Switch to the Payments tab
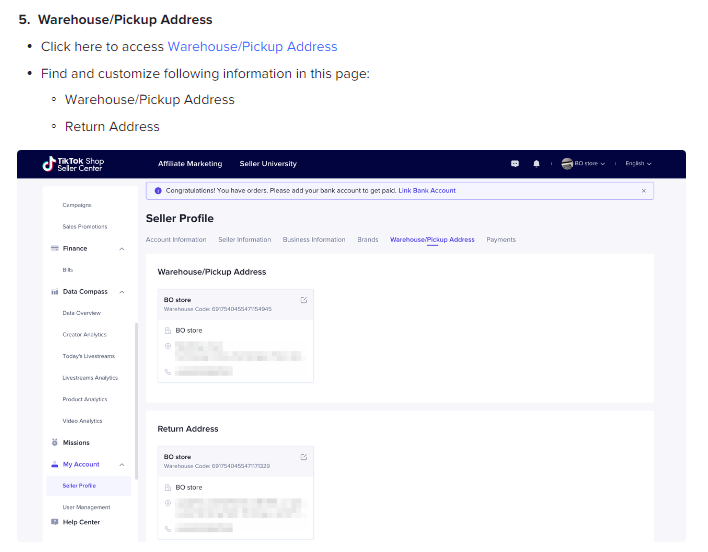The width and height of the screenshot is (708, 552). 501,240
